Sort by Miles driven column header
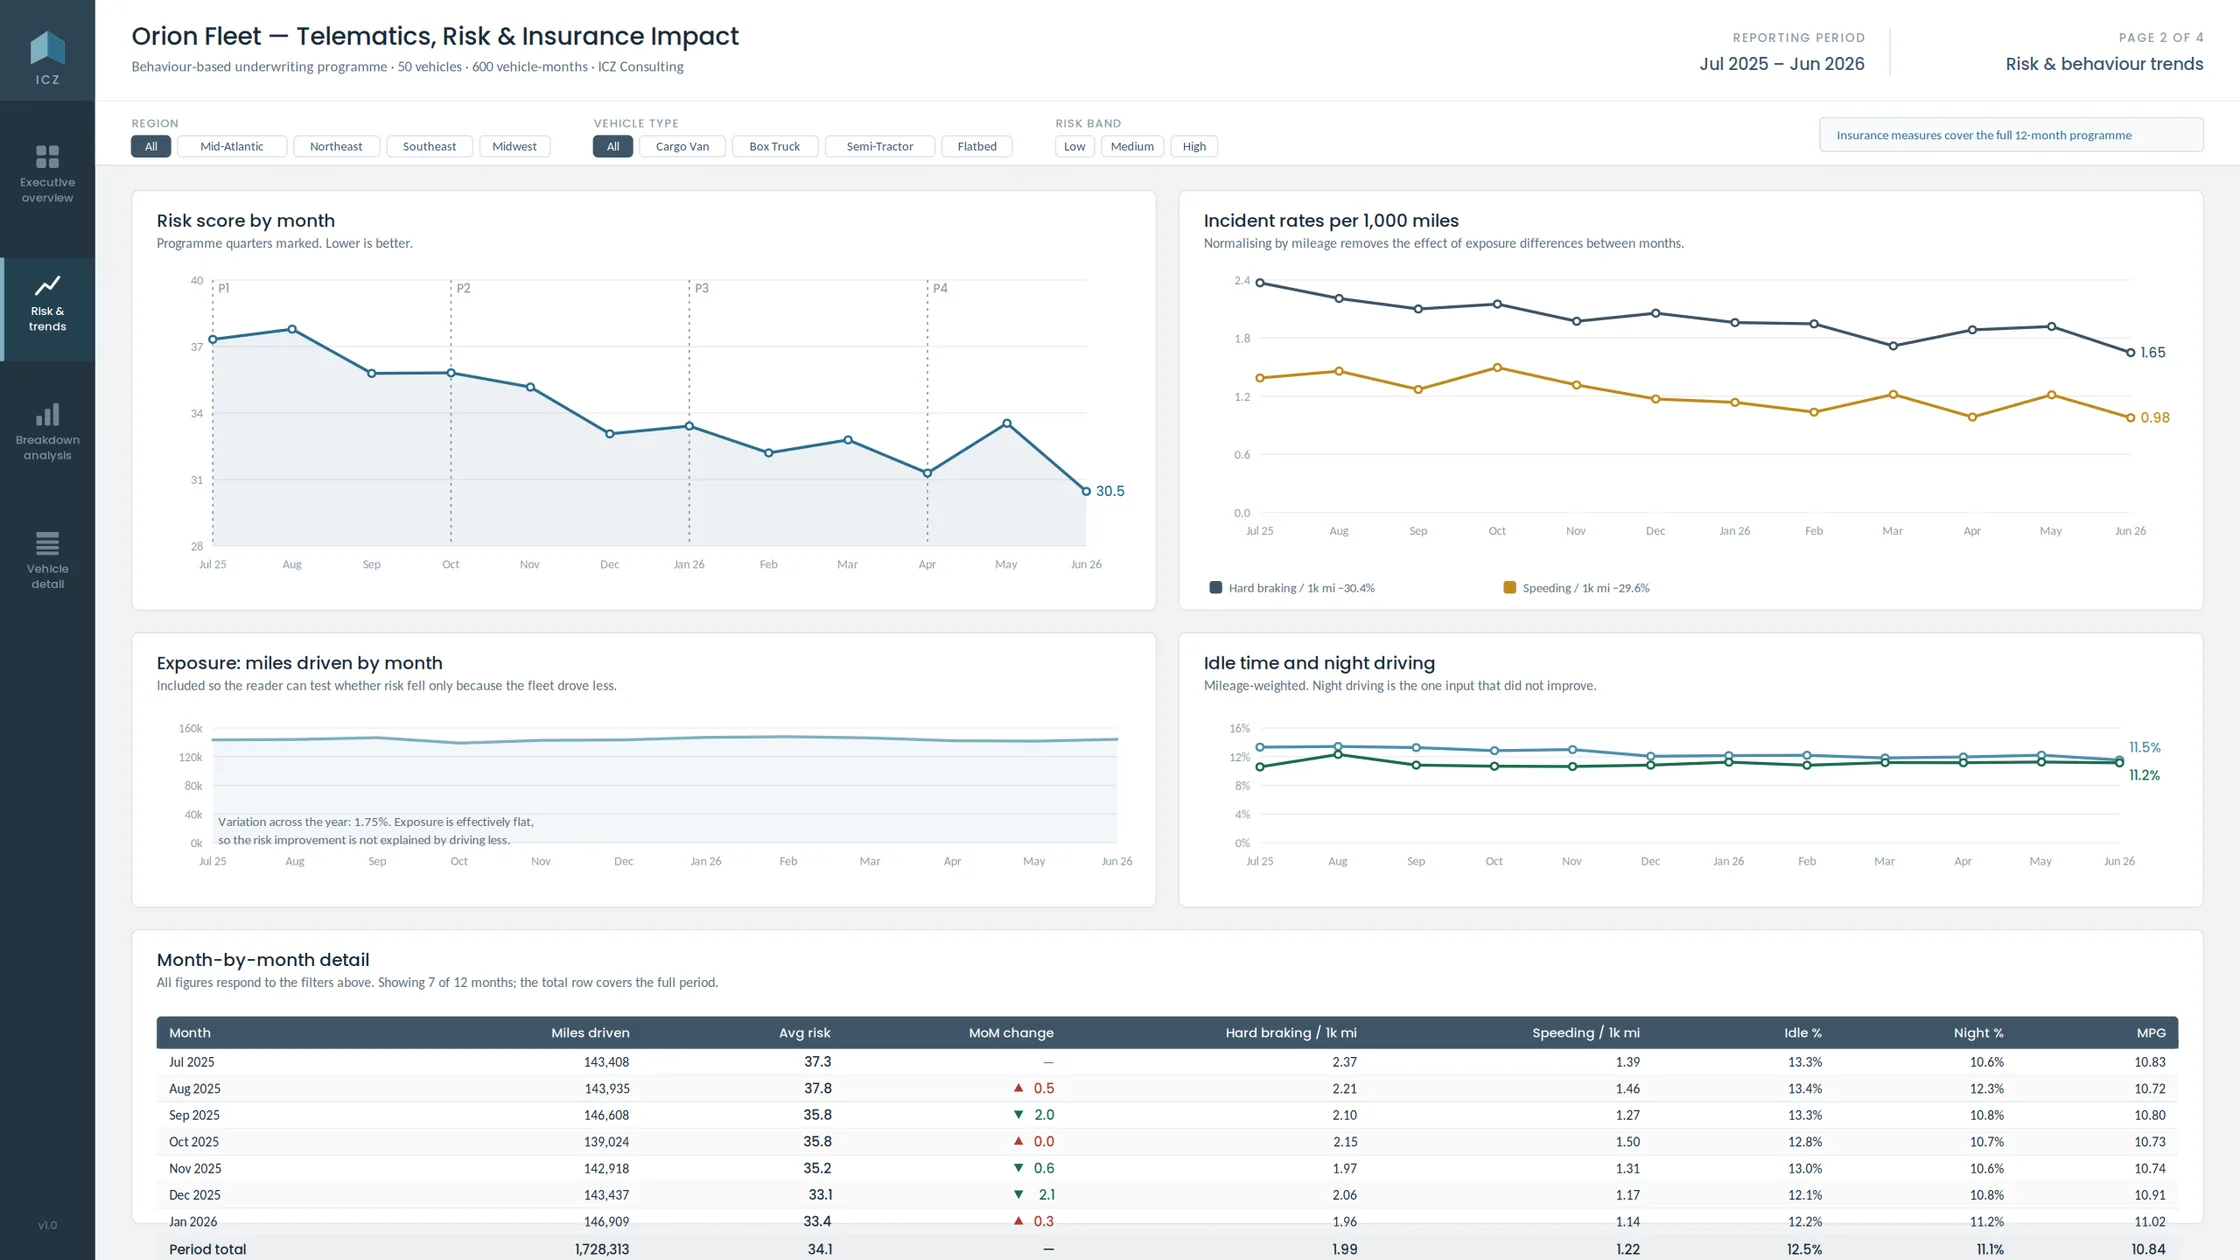Image resolution: width=2240 pixels, height=1260 pixels. pyautogui.click(x=590, y=1033)
